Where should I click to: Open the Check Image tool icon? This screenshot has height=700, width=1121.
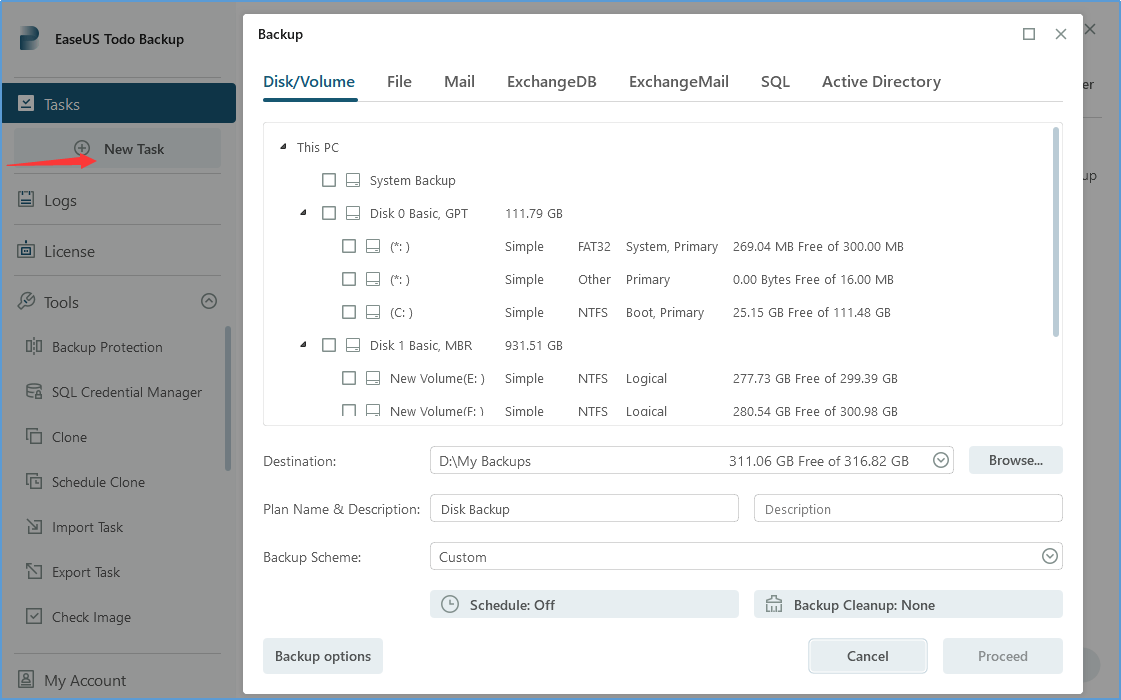34,617
